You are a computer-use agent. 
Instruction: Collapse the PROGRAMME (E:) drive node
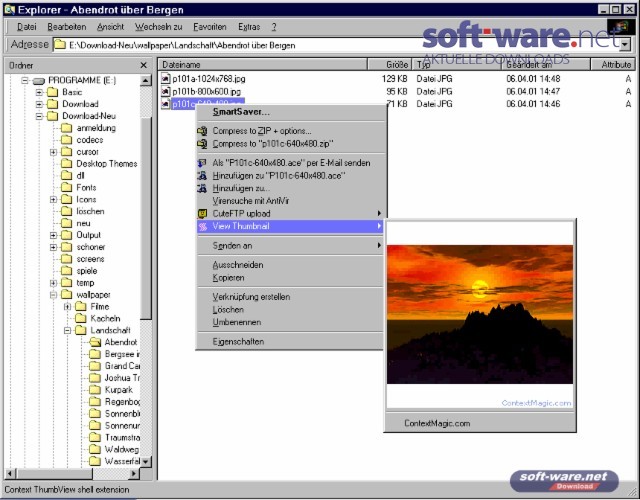click(24, 80)
